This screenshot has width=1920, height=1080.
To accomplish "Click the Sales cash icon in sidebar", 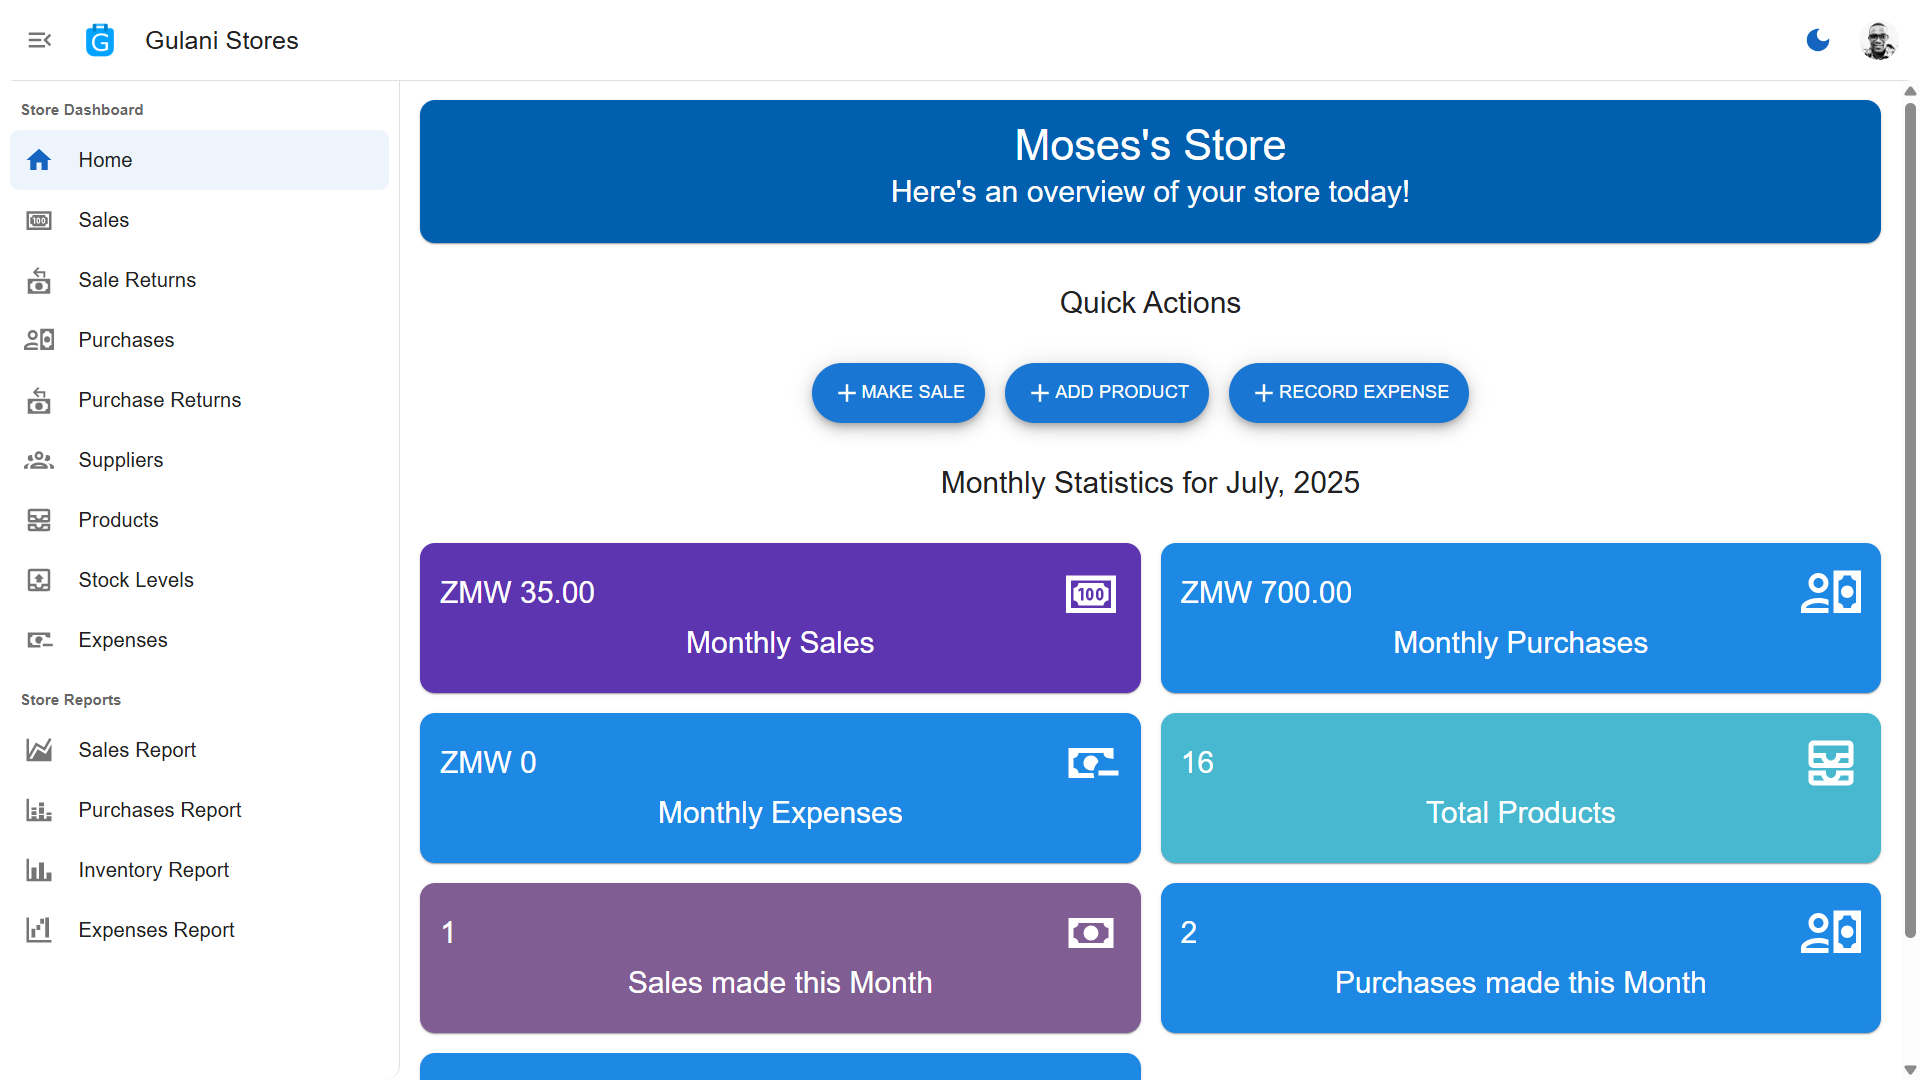I will [39, 220].
